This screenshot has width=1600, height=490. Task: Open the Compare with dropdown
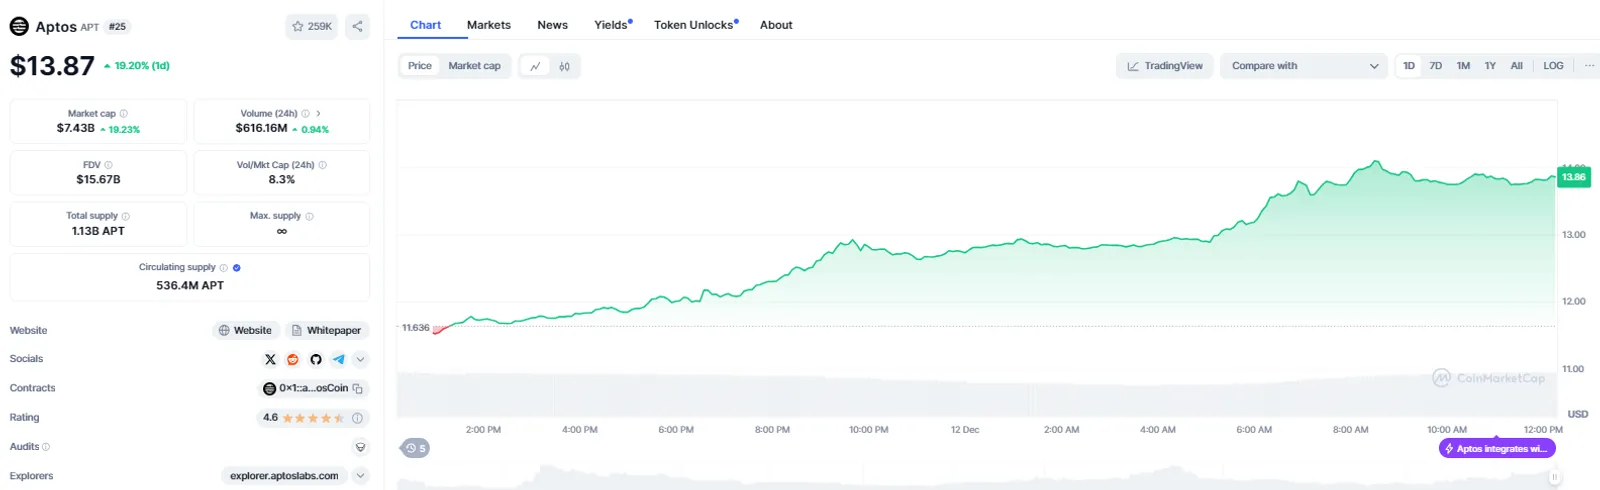pyautogui.click(x=1304, y=66)
